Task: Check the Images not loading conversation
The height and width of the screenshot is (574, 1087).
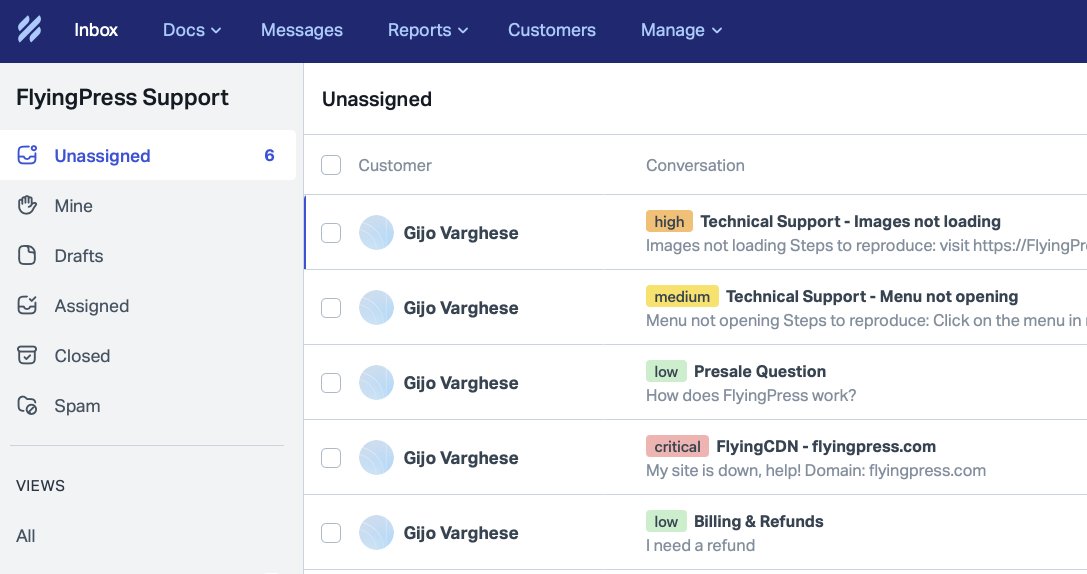Action: coord(331,233)
